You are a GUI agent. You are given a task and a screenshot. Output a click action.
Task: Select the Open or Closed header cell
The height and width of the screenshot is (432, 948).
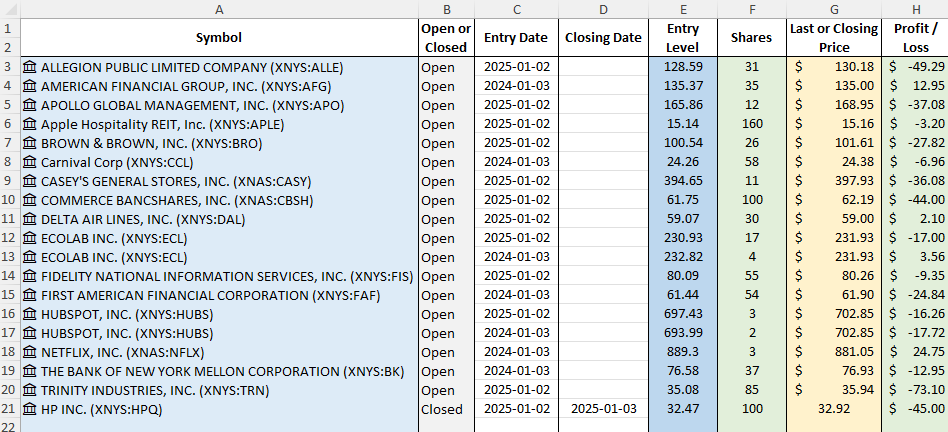[x=446, y=37]
